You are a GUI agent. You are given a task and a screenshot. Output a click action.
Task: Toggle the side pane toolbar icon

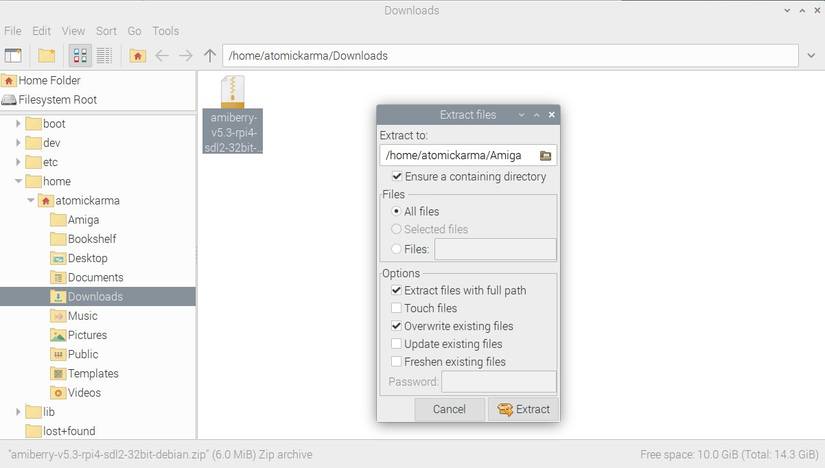click(13, 55)
